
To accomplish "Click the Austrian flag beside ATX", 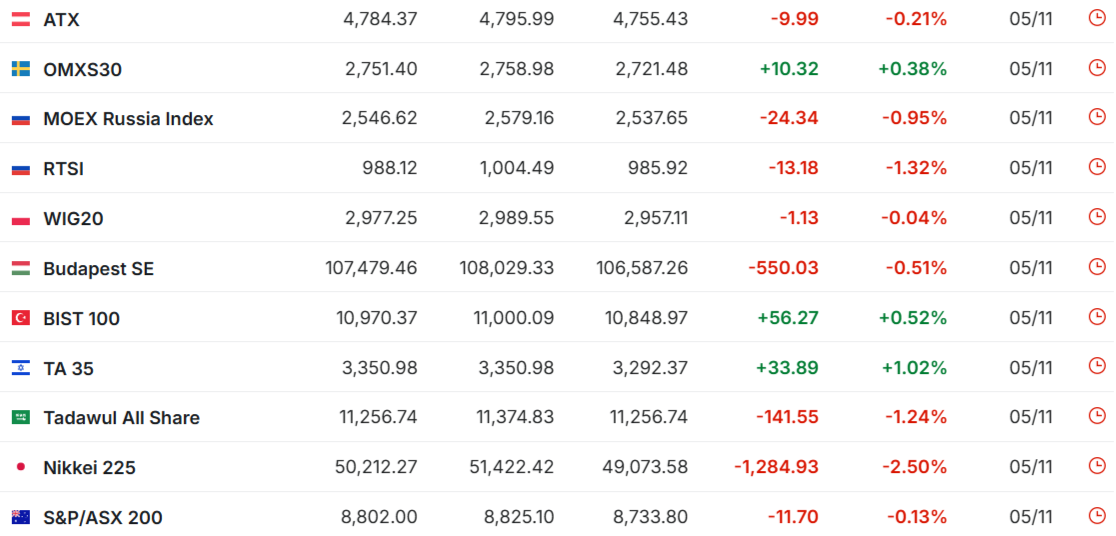I will pos(20,19).
